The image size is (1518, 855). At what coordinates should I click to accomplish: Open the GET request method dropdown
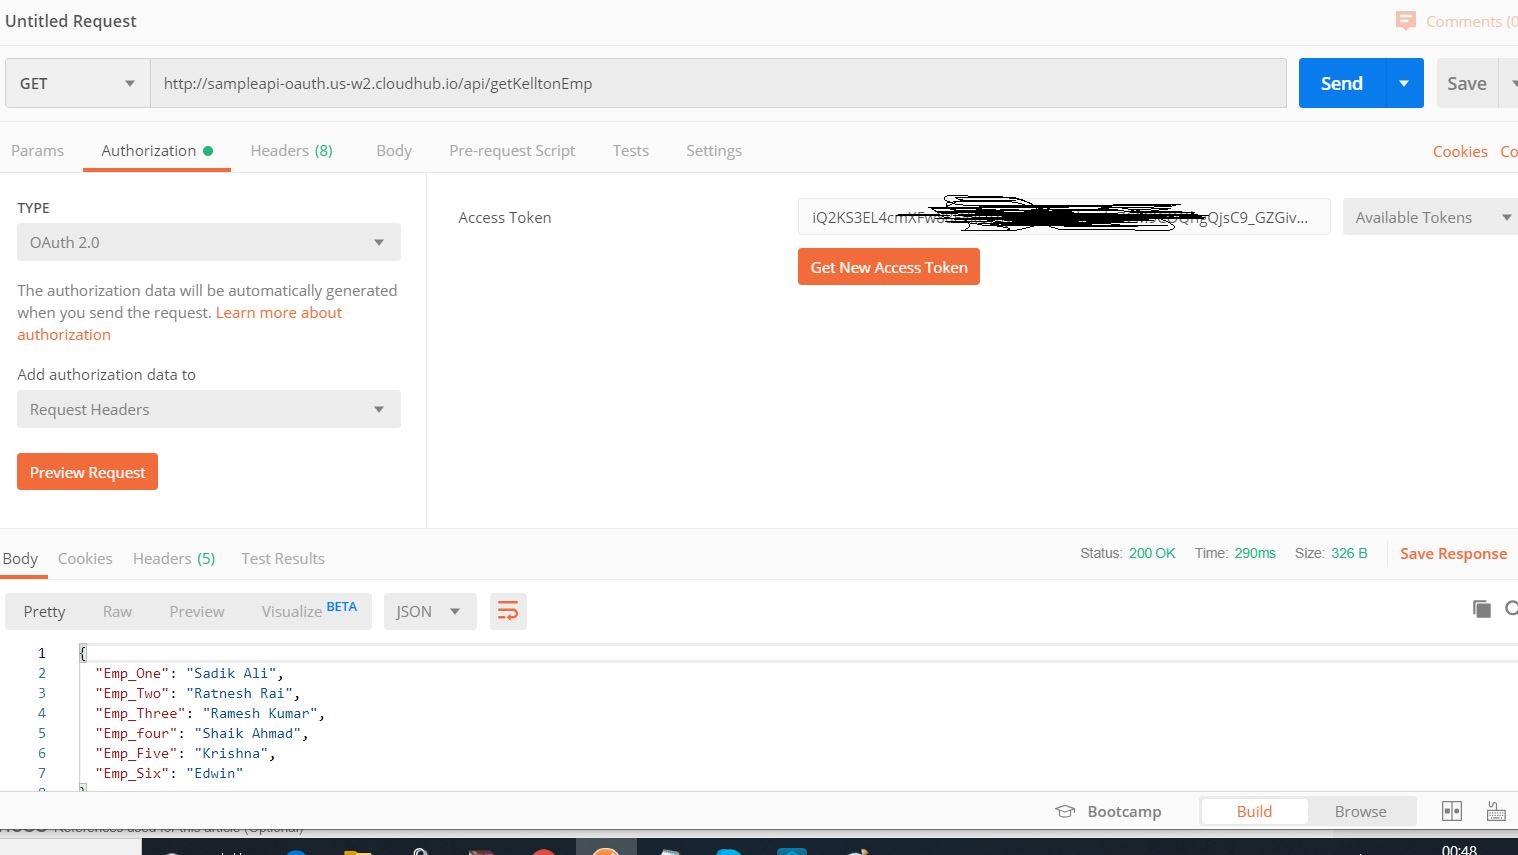point(75,83)
